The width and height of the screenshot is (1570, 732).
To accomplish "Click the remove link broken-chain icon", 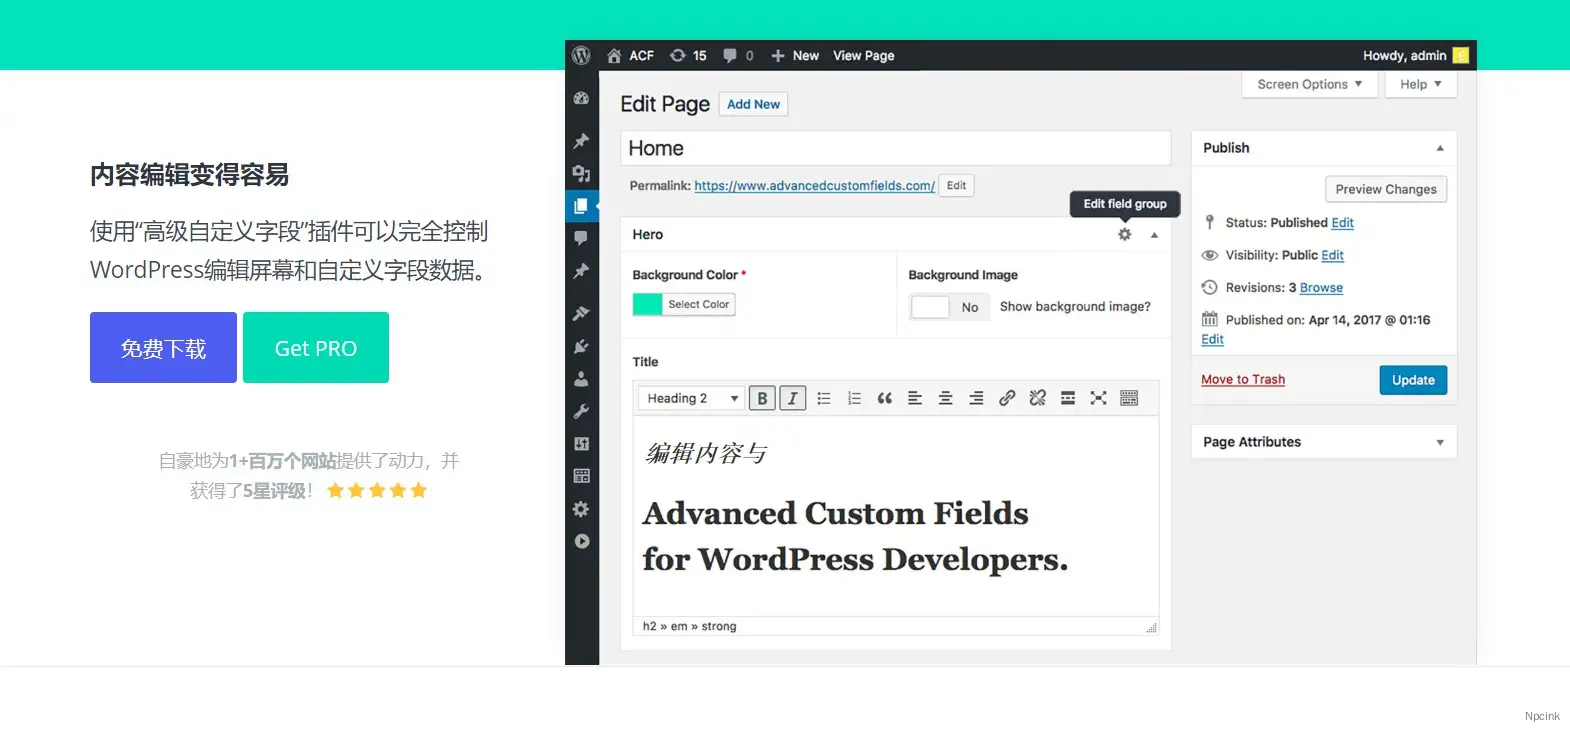I will tap(1037, 398).
